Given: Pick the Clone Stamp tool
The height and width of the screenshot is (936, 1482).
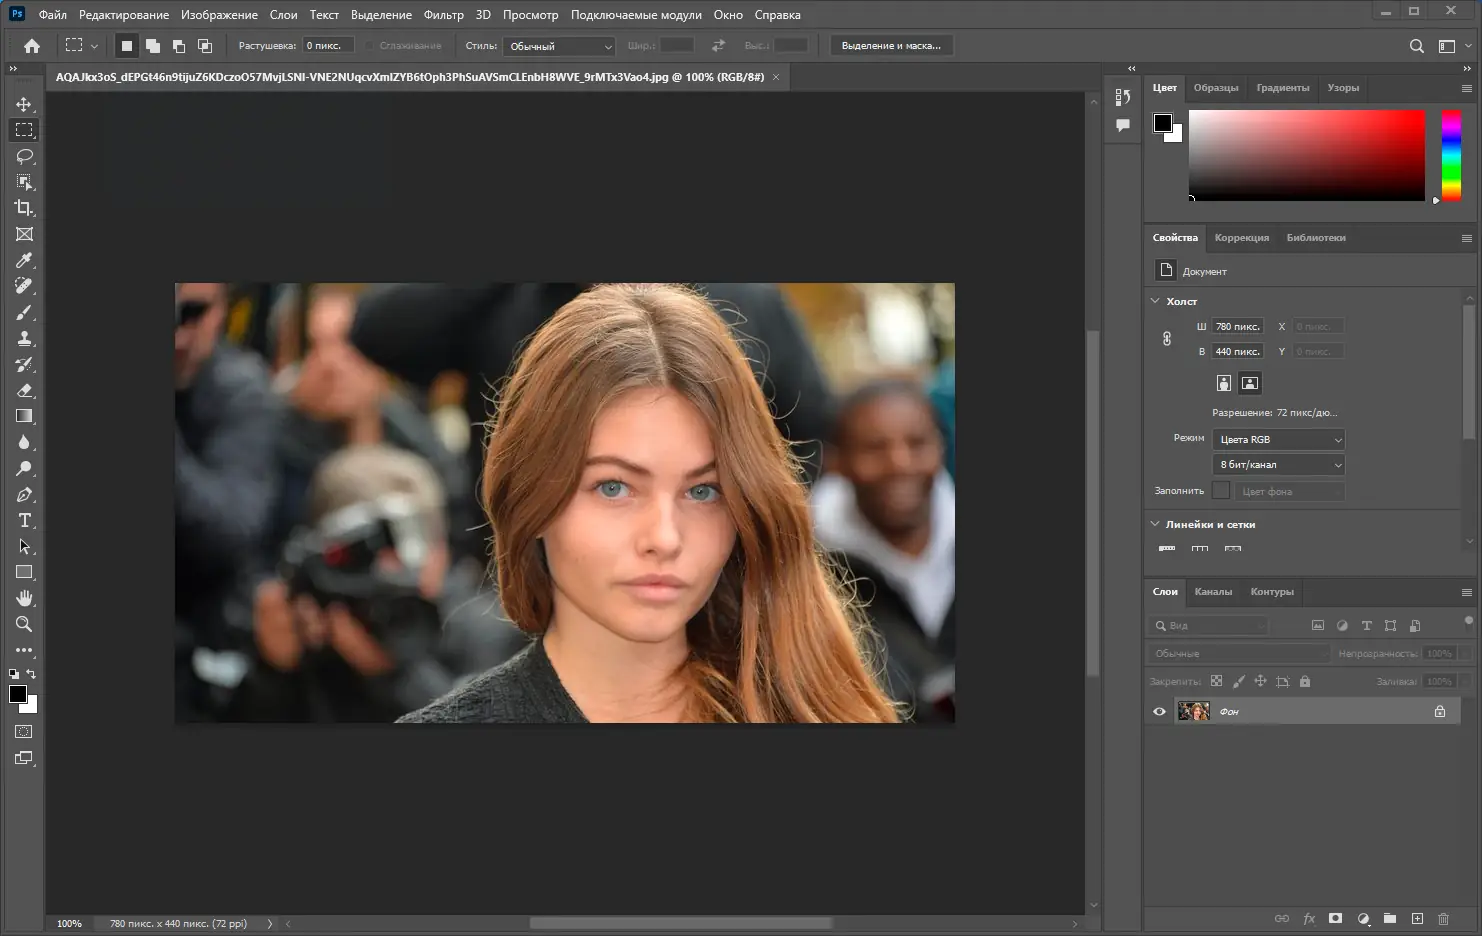Looking at the screenshot, I should tap(24, 338).
